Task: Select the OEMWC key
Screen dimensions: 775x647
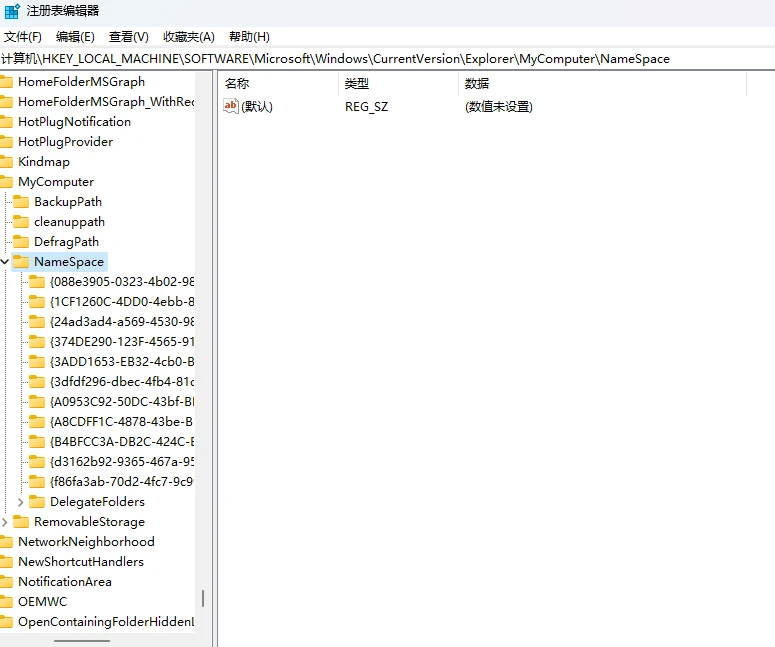Action: (x=43, y=602)
